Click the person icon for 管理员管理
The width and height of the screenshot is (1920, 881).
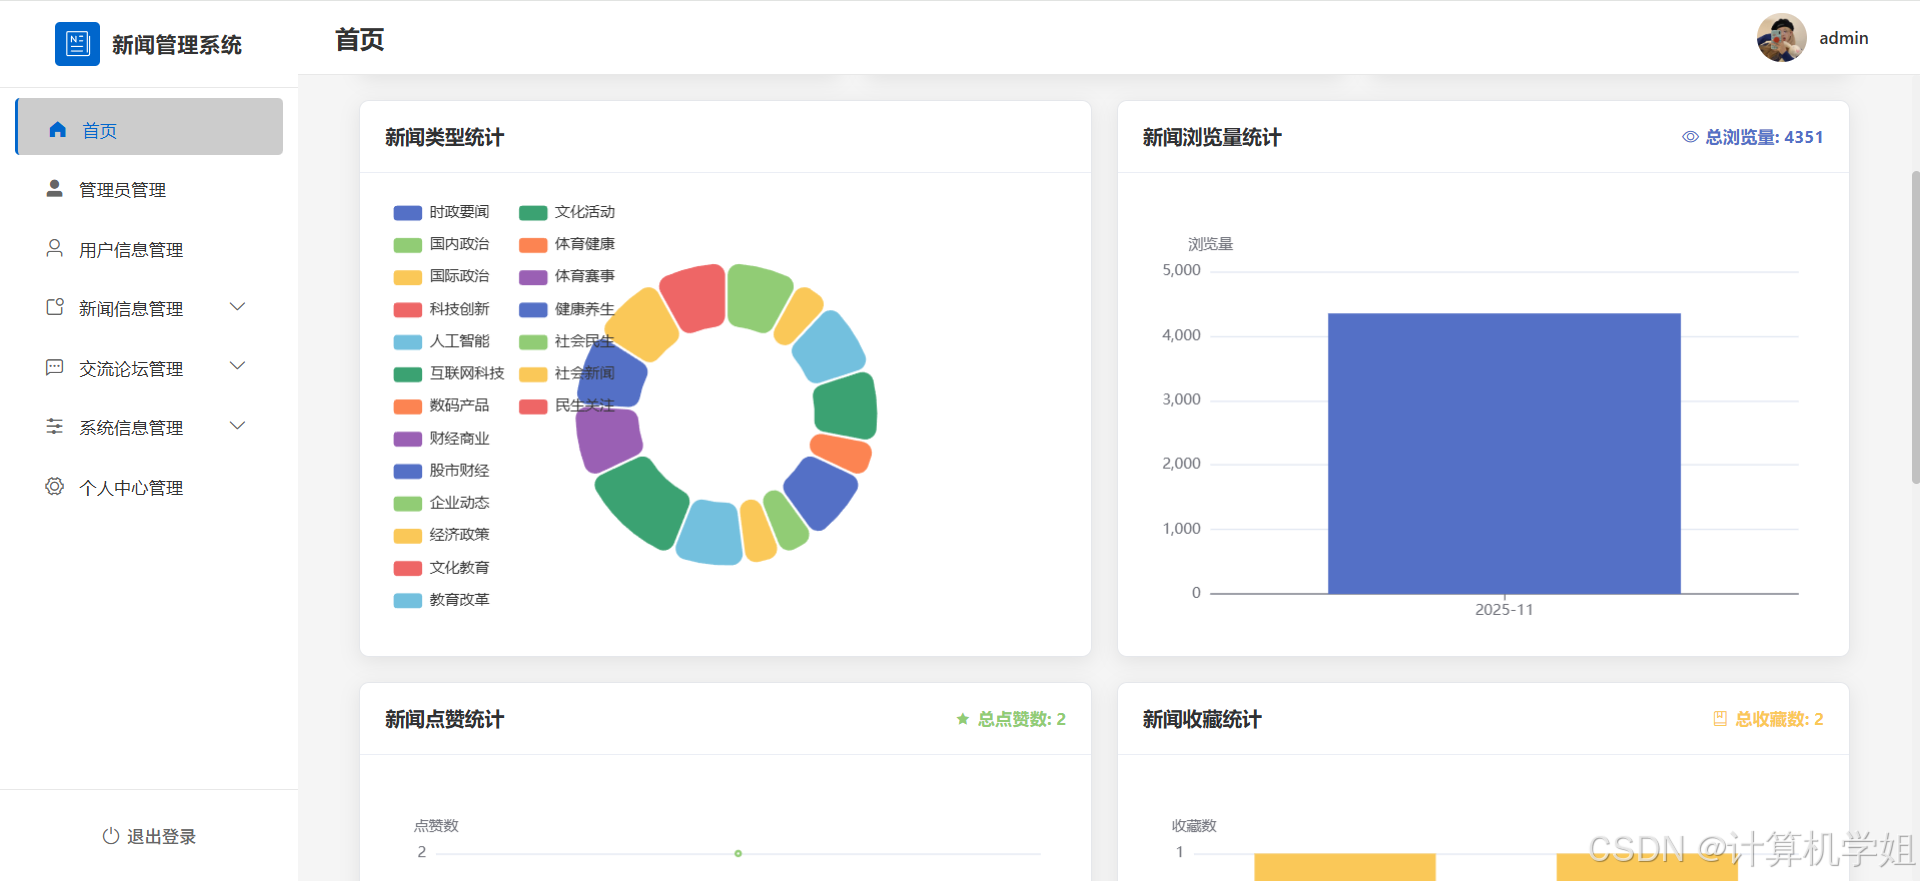pos(55,189)
